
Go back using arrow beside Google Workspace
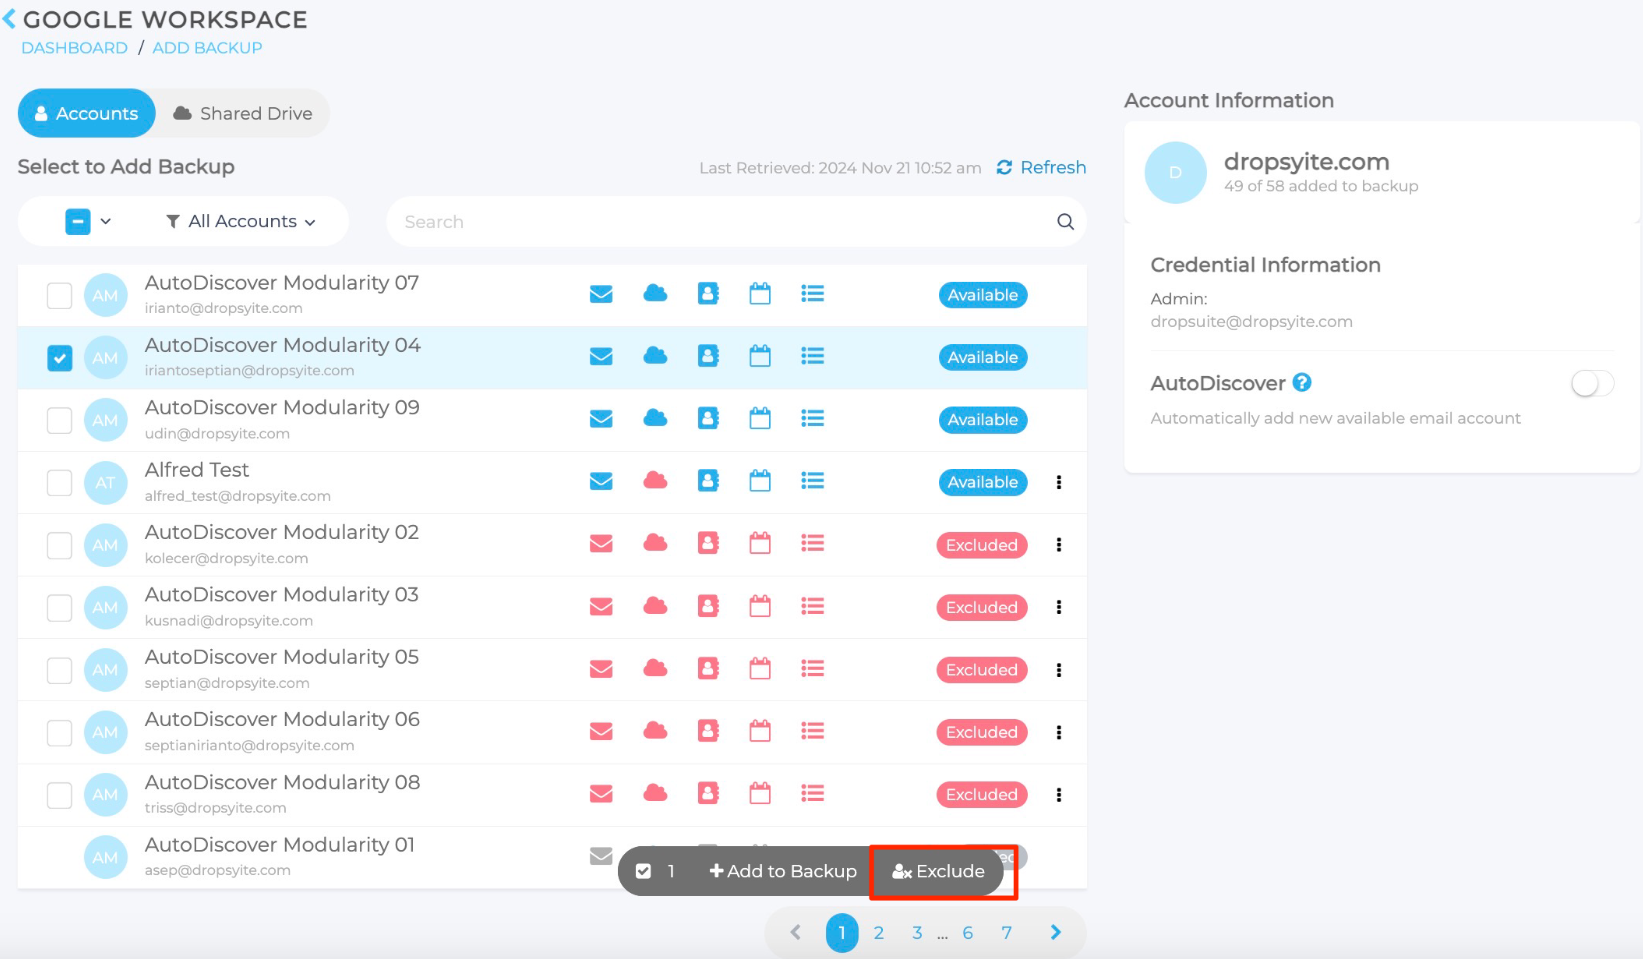10,19
